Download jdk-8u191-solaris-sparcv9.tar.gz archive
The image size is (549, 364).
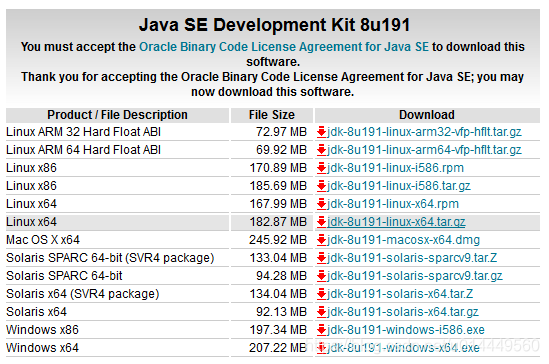[x=415, y=276]
